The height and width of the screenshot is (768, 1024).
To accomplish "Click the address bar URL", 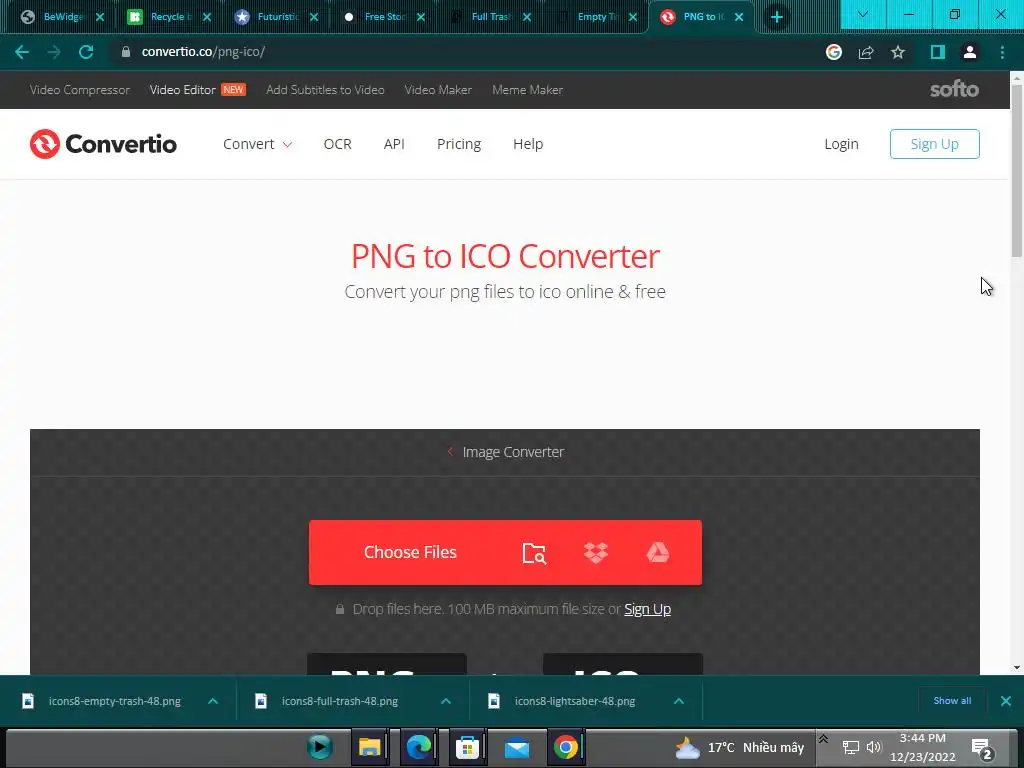I will pos(203,52).
